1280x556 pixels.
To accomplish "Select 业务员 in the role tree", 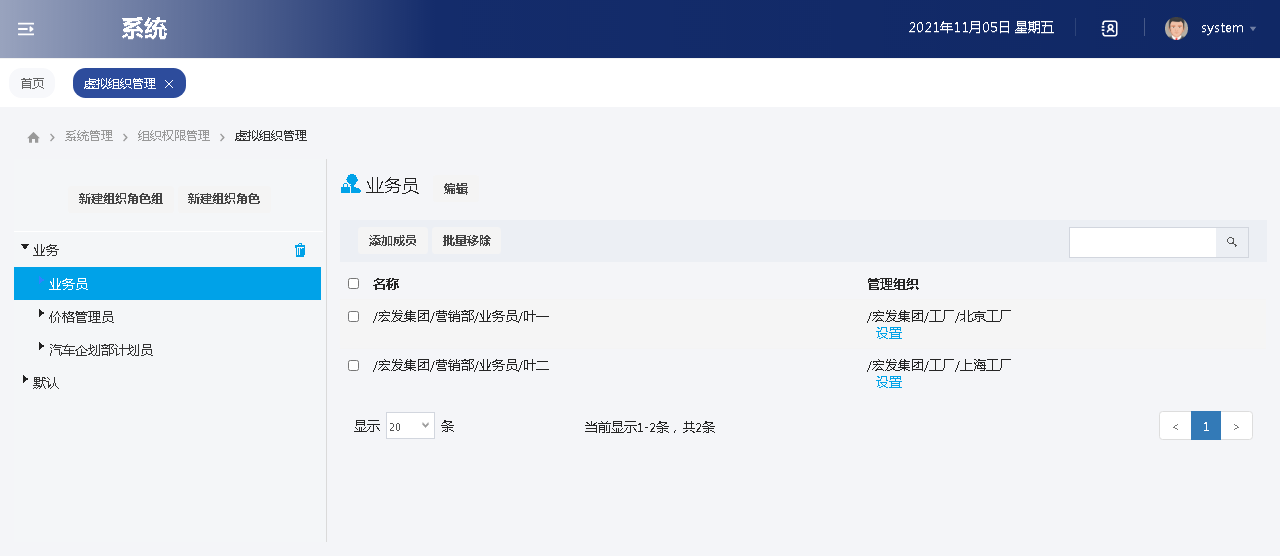I will click(68, 284).
